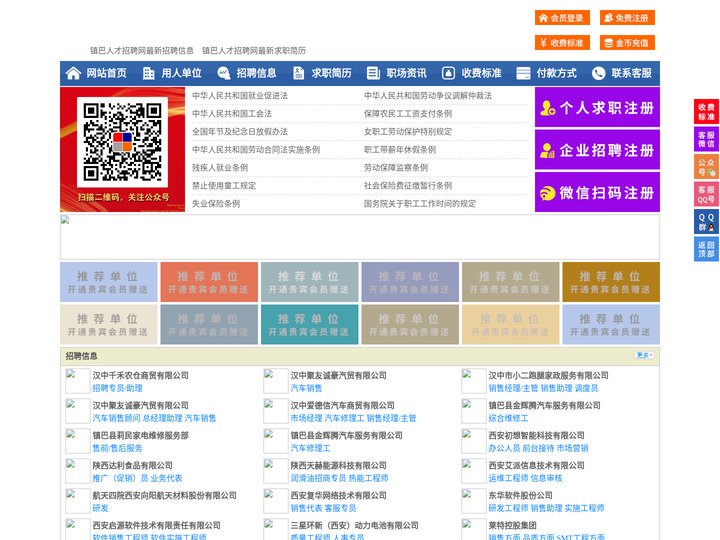
Task: Click the building icon beside 用人单位
Action: tap(149, 73)
